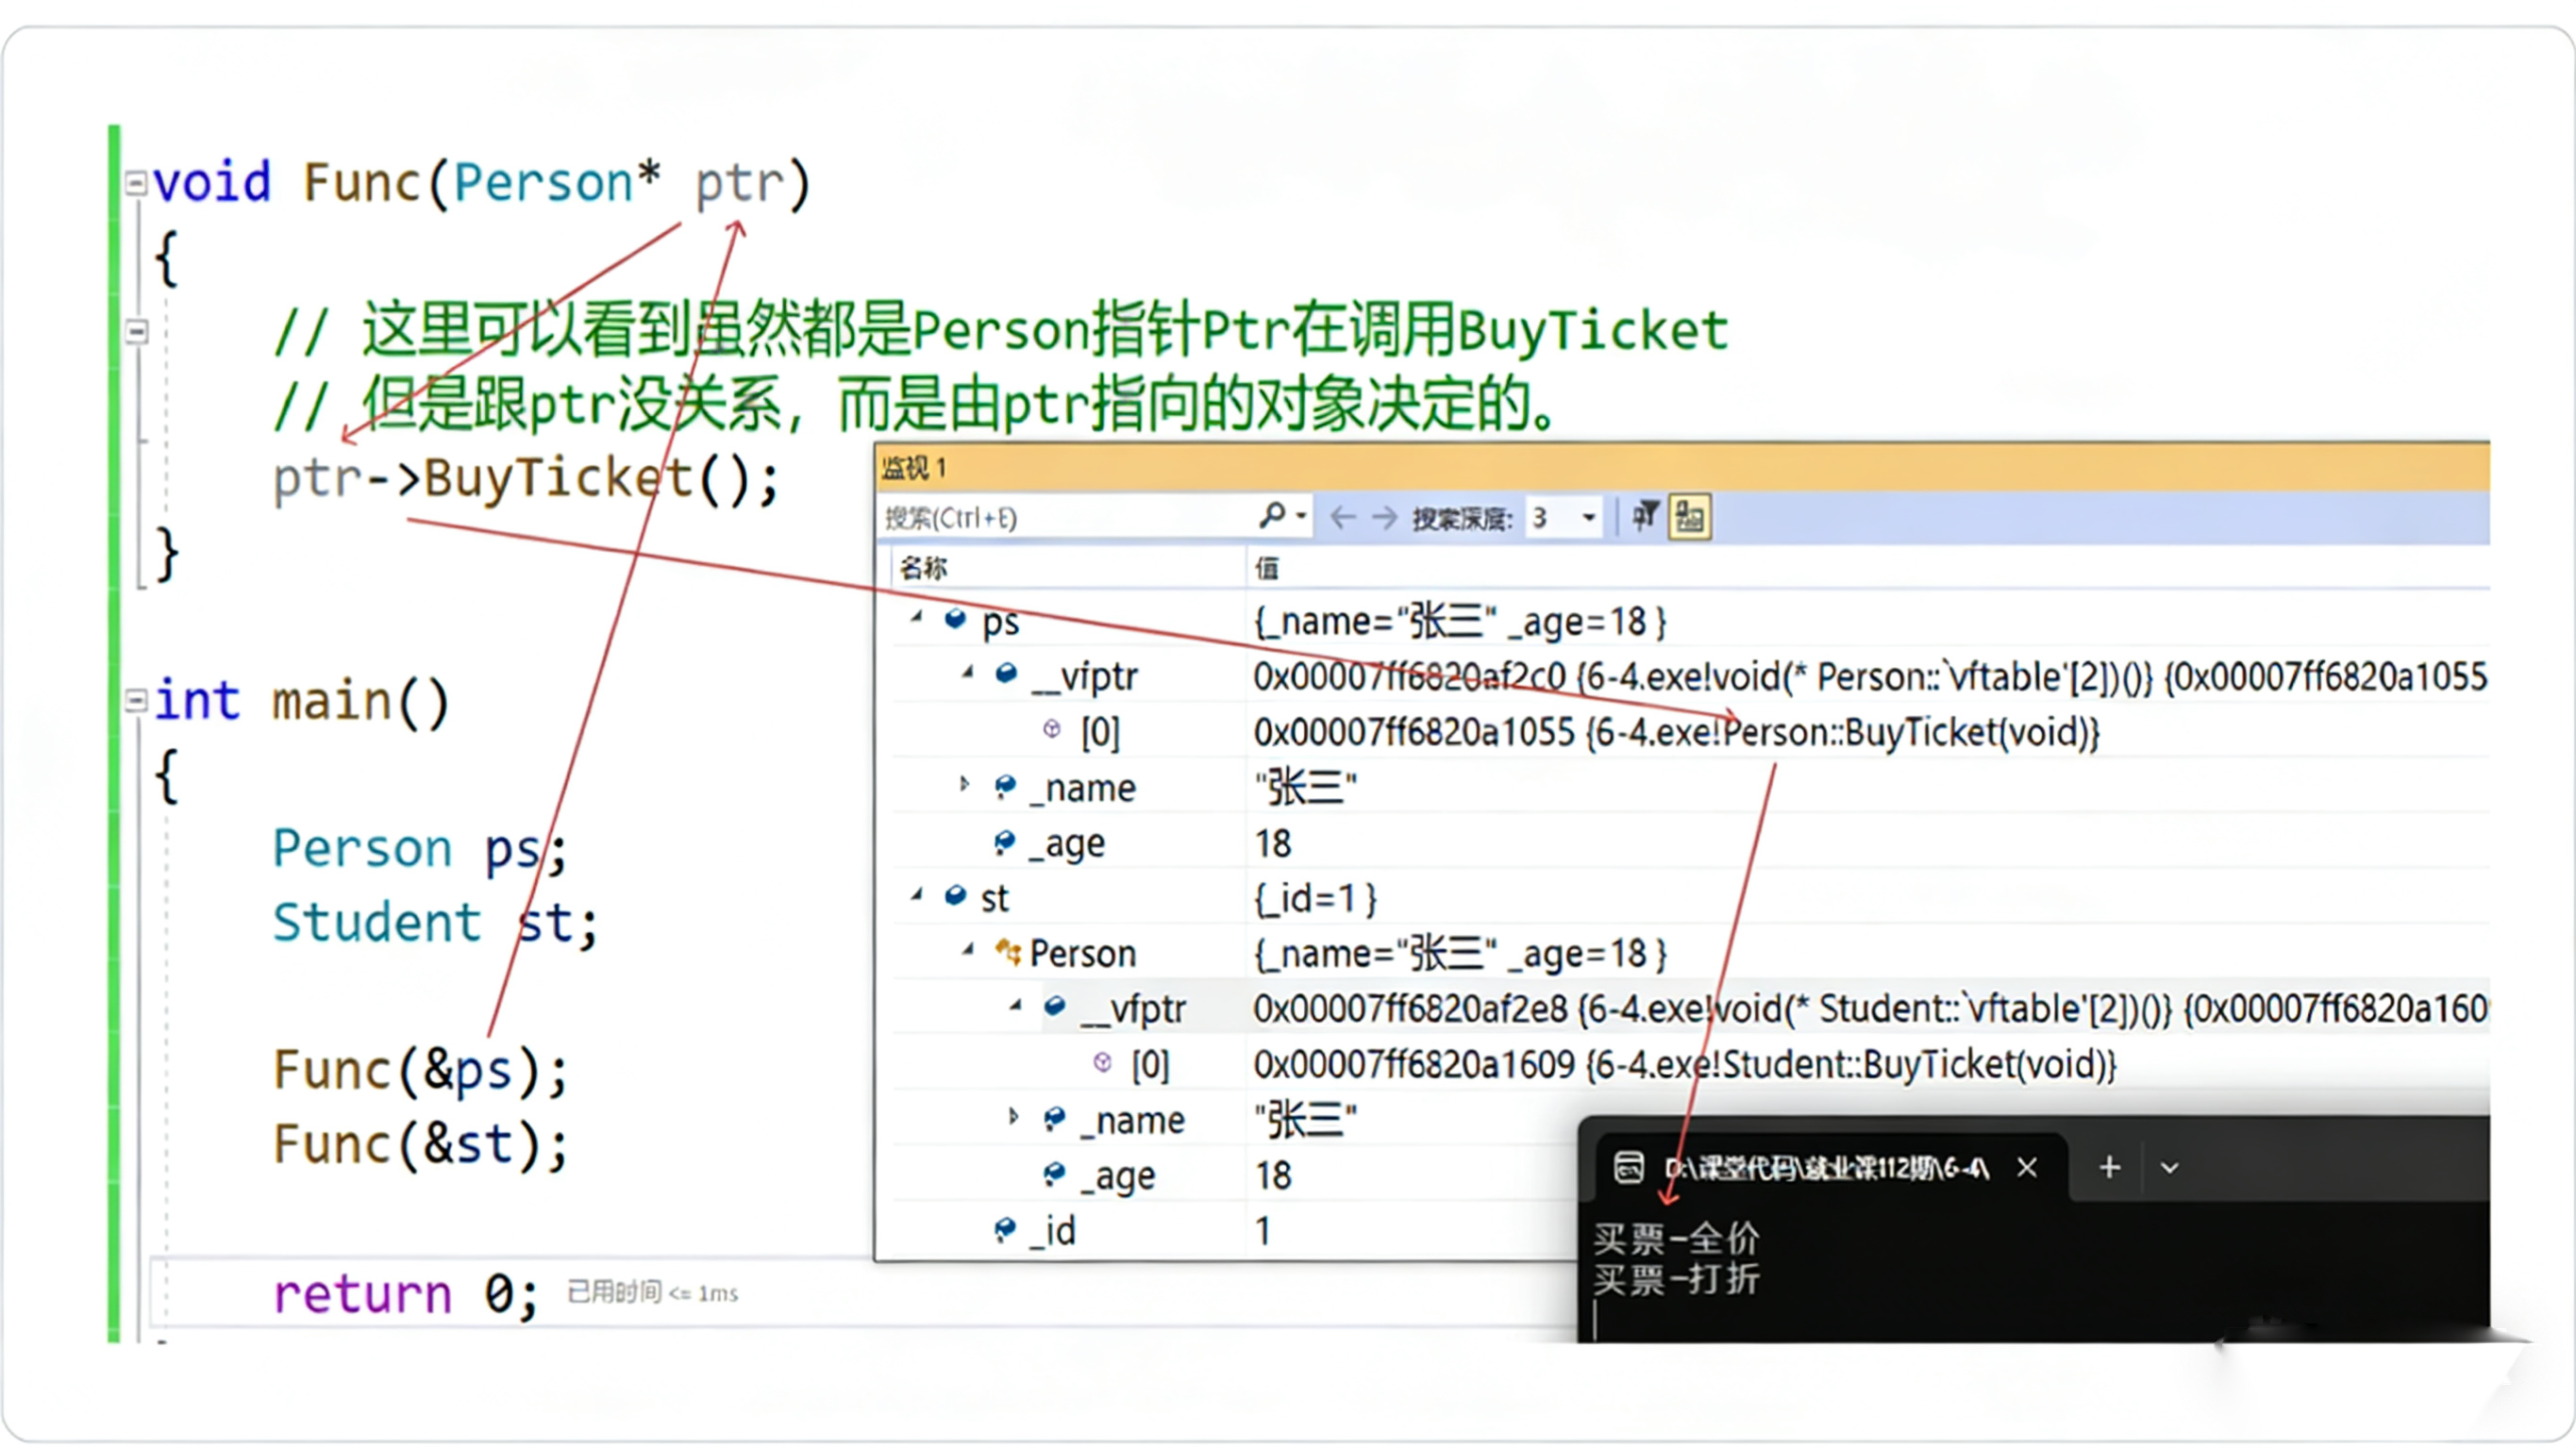Toggle the highlighted display-format toolbar button
This screenshot has height=1448, width=2576.
tap(1689, 517)
